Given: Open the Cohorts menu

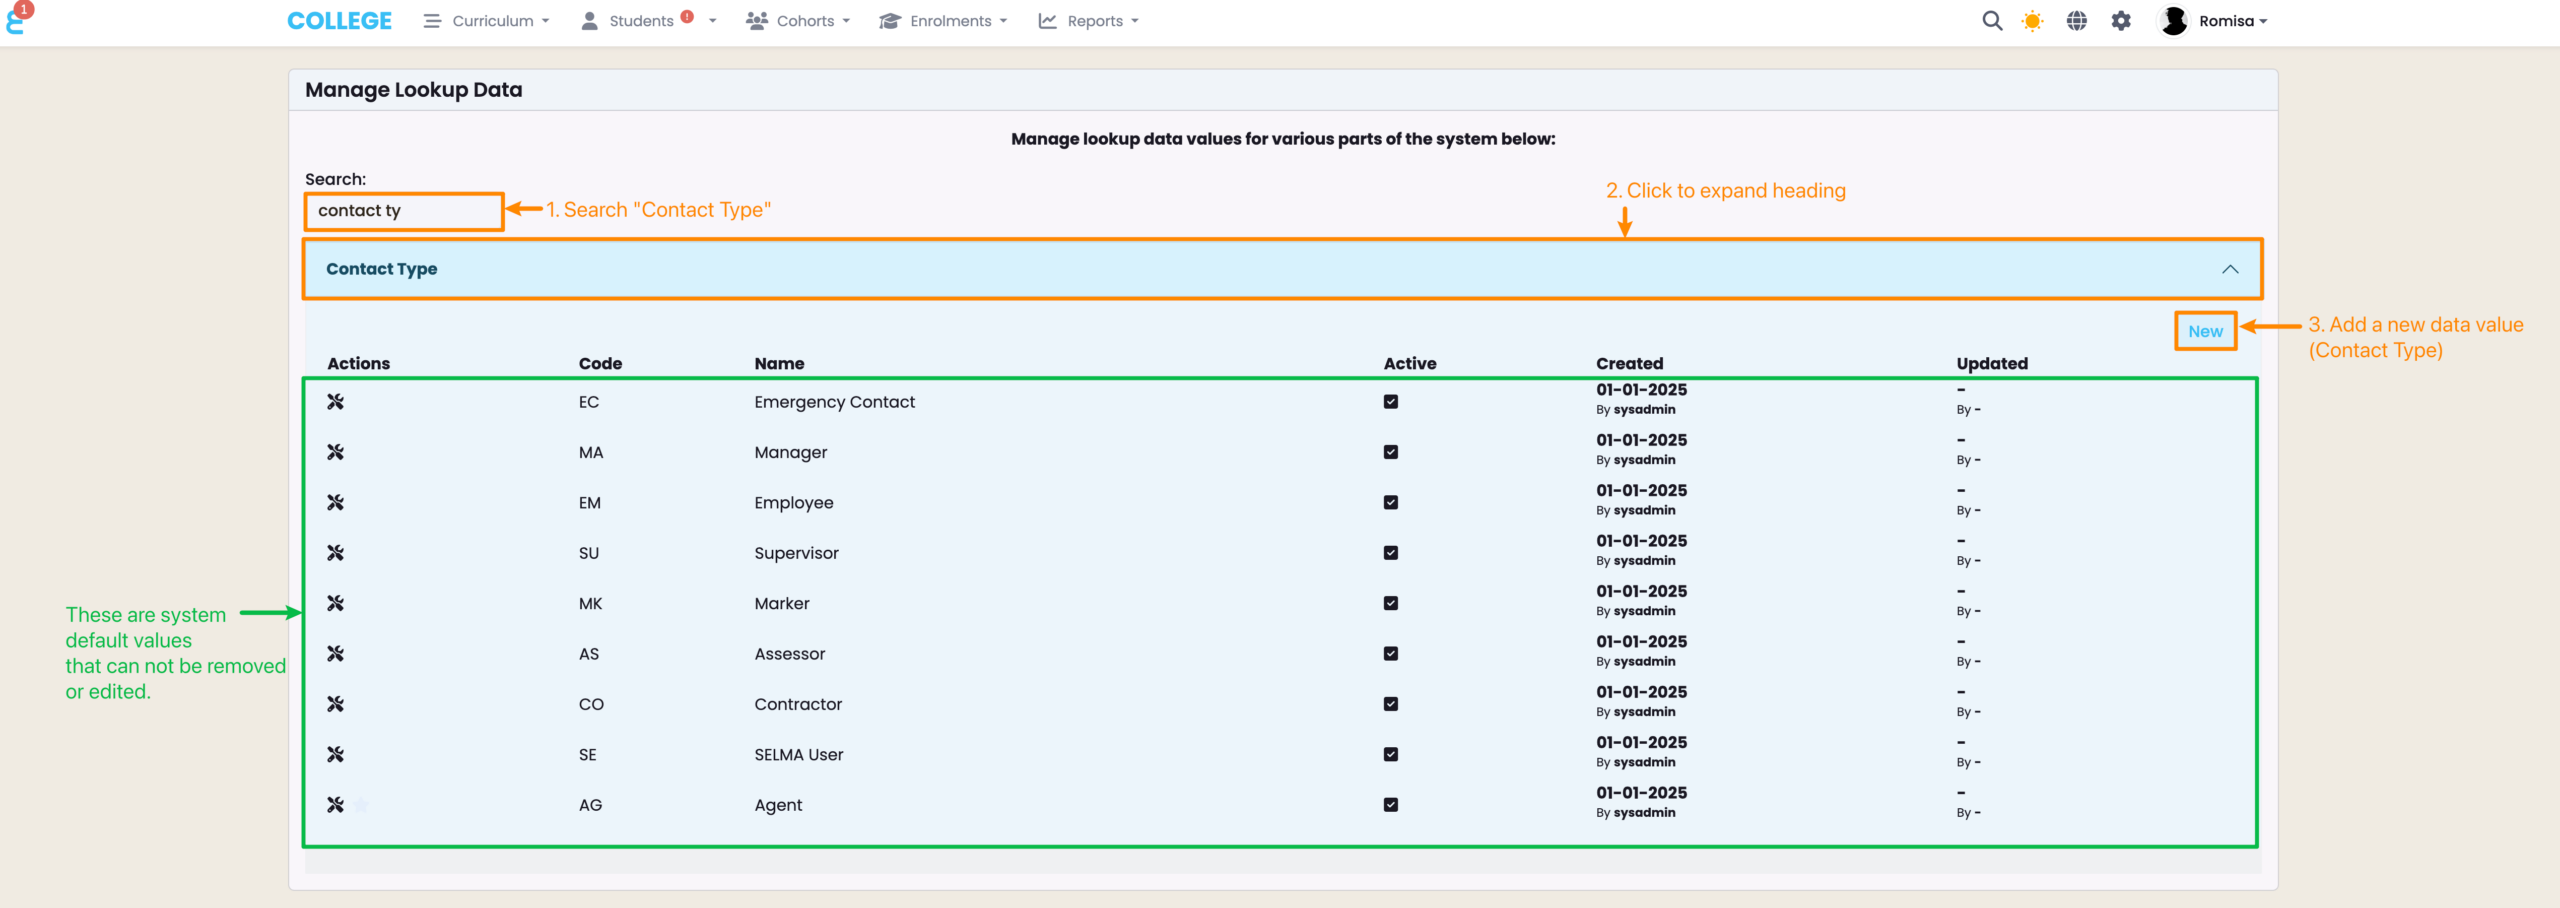Looking at the screenshot, I should click(798, 21).
